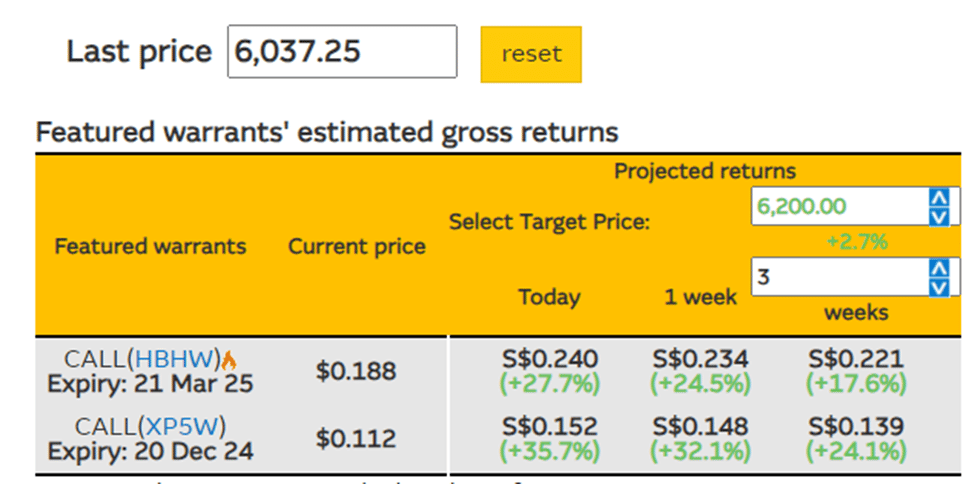This screenshot has width=975, height=484.
Task: Increase the target price with up arrow
Action: pyautogui.click(x=938, y=198)
